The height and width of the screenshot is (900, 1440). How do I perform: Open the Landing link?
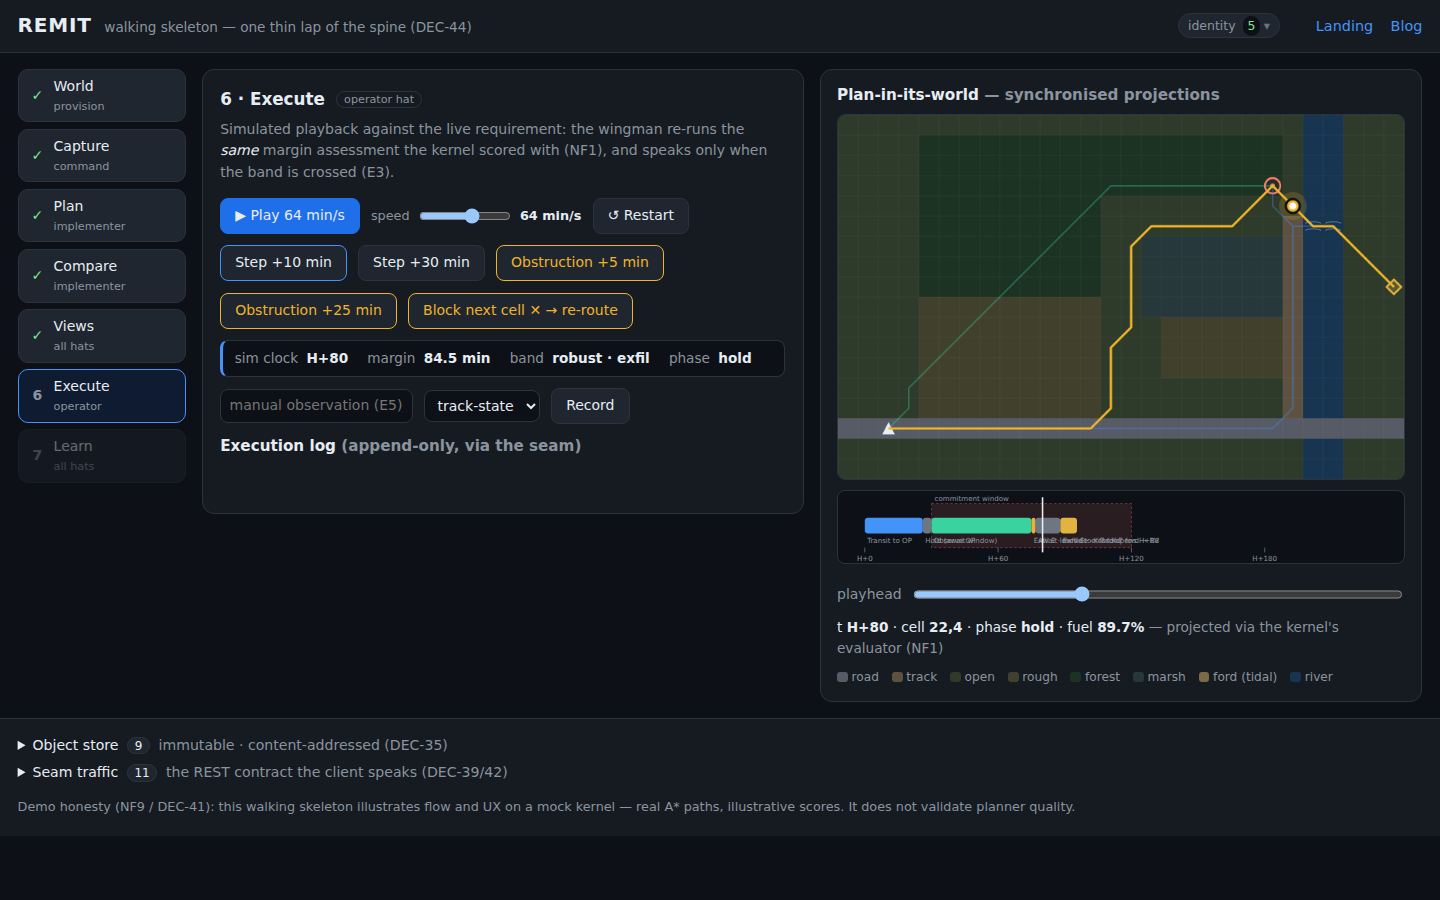coord(1344,26)
